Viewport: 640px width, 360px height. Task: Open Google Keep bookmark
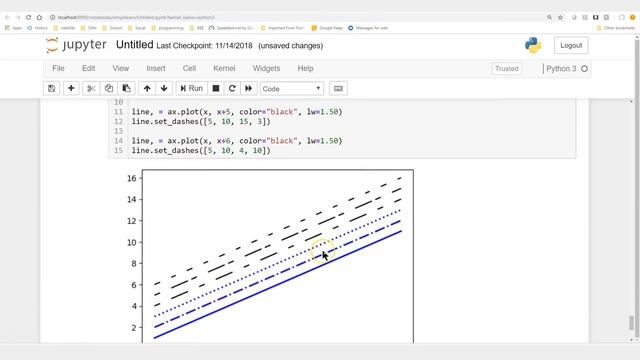(327, 28)
